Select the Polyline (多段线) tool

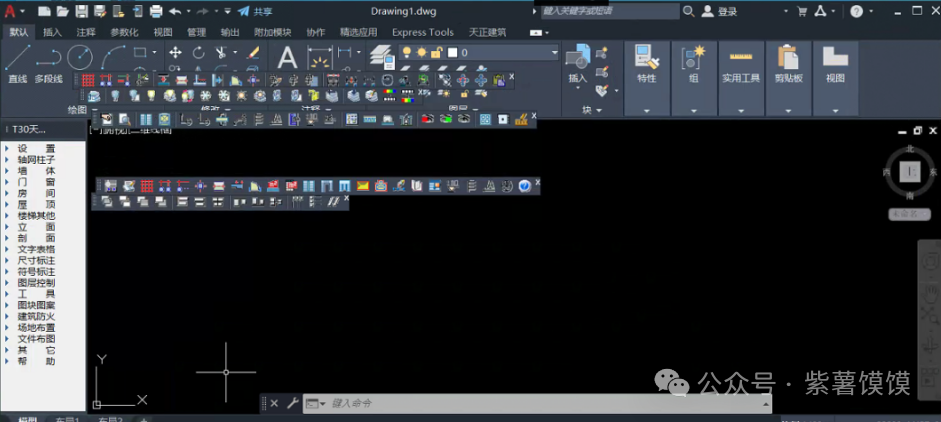(x=48, y=62)
